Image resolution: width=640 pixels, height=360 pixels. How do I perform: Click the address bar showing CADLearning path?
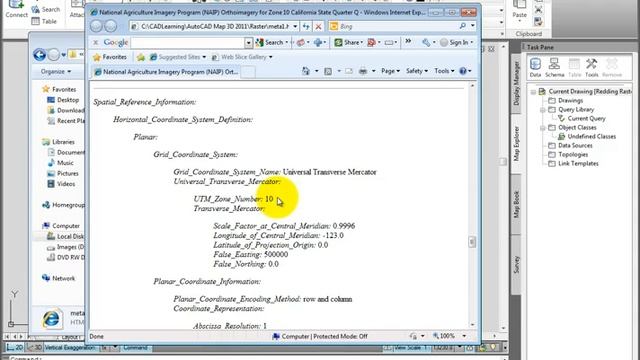pyautogui.click(x=216, y=26)
